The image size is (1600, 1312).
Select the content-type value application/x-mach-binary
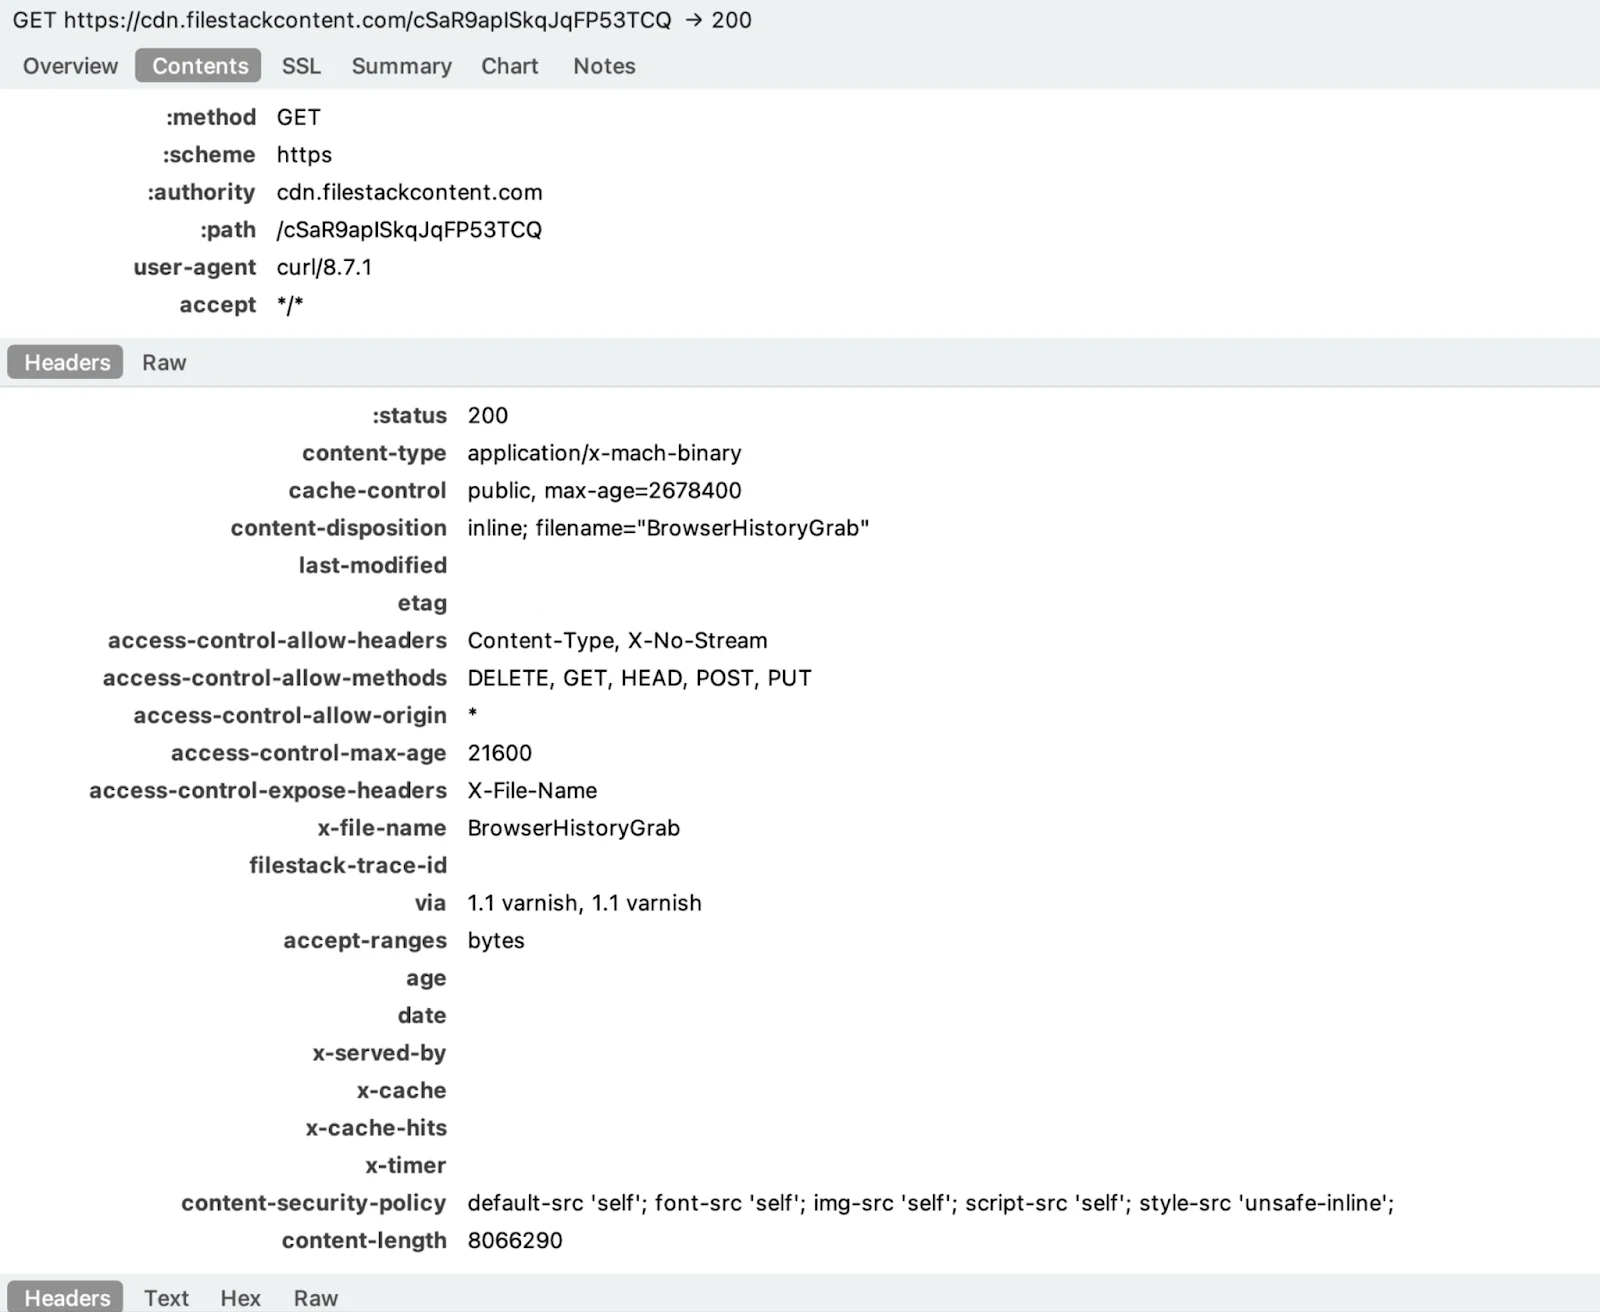coord(604,453)
